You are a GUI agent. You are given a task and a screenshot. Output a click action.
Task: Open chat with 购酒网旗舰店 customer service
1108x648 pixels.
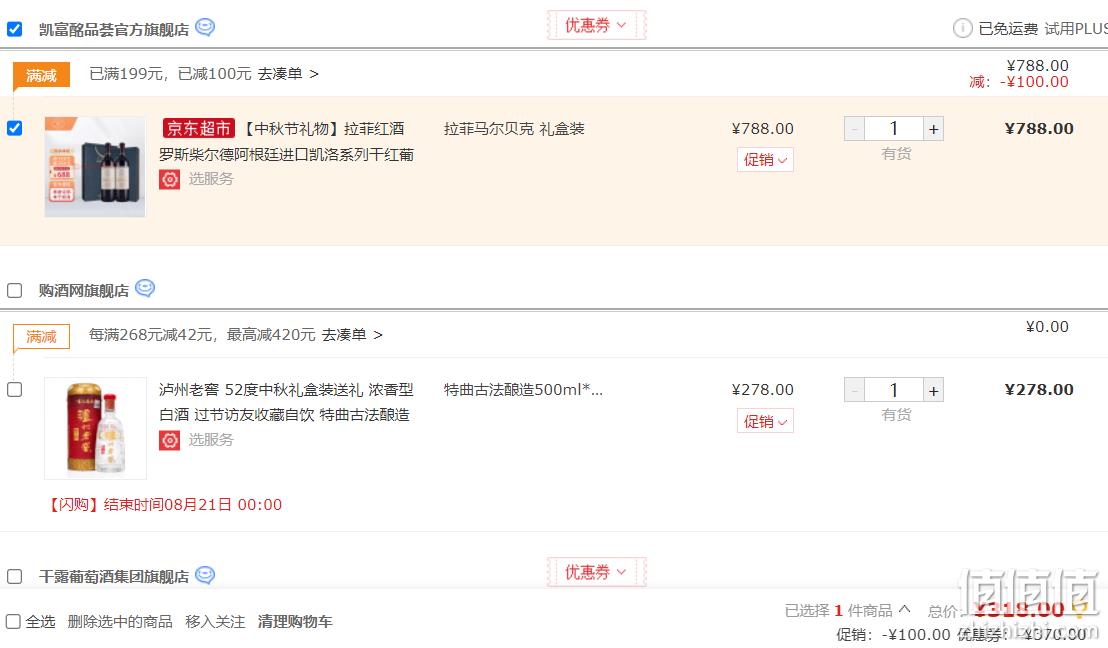(145, 288)
